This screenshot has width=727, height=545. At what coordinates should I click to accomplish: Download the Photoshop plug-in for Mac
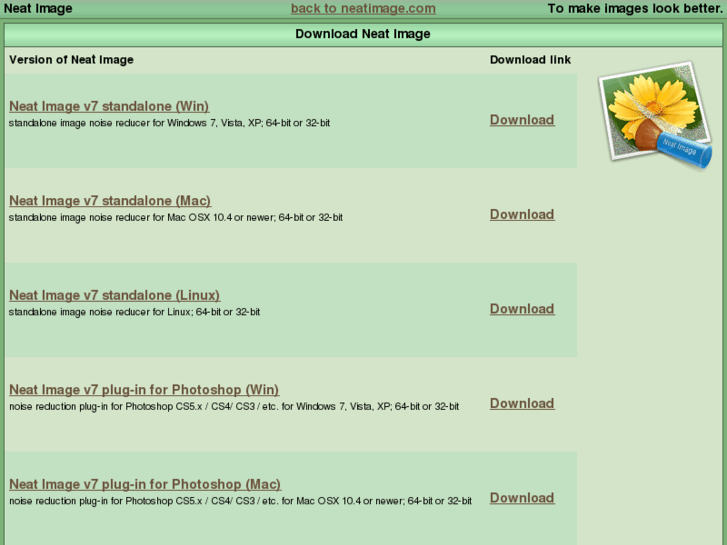tap(522, 499)
